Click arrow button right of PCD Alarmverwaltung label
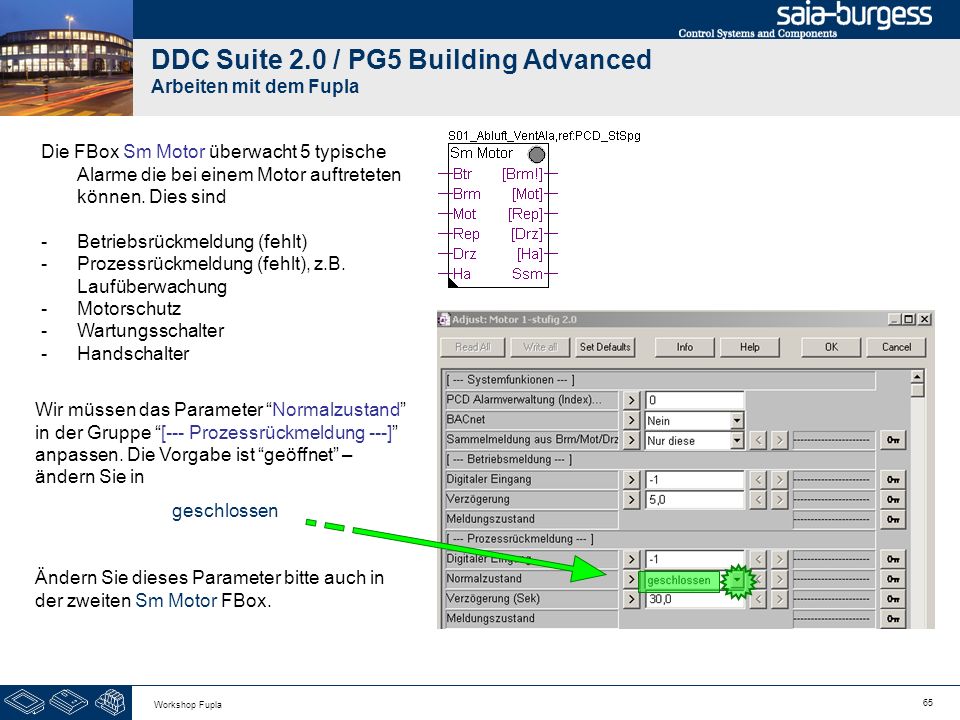960x720 pixels. click(x=631, y=400)
